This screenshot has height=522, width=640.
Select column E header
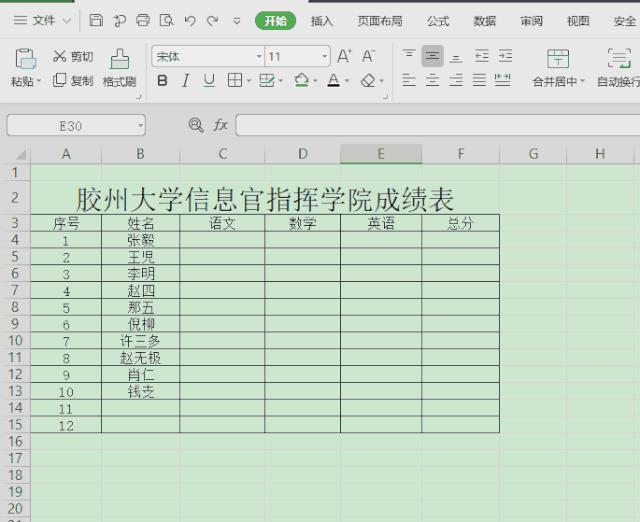(381, 154)
